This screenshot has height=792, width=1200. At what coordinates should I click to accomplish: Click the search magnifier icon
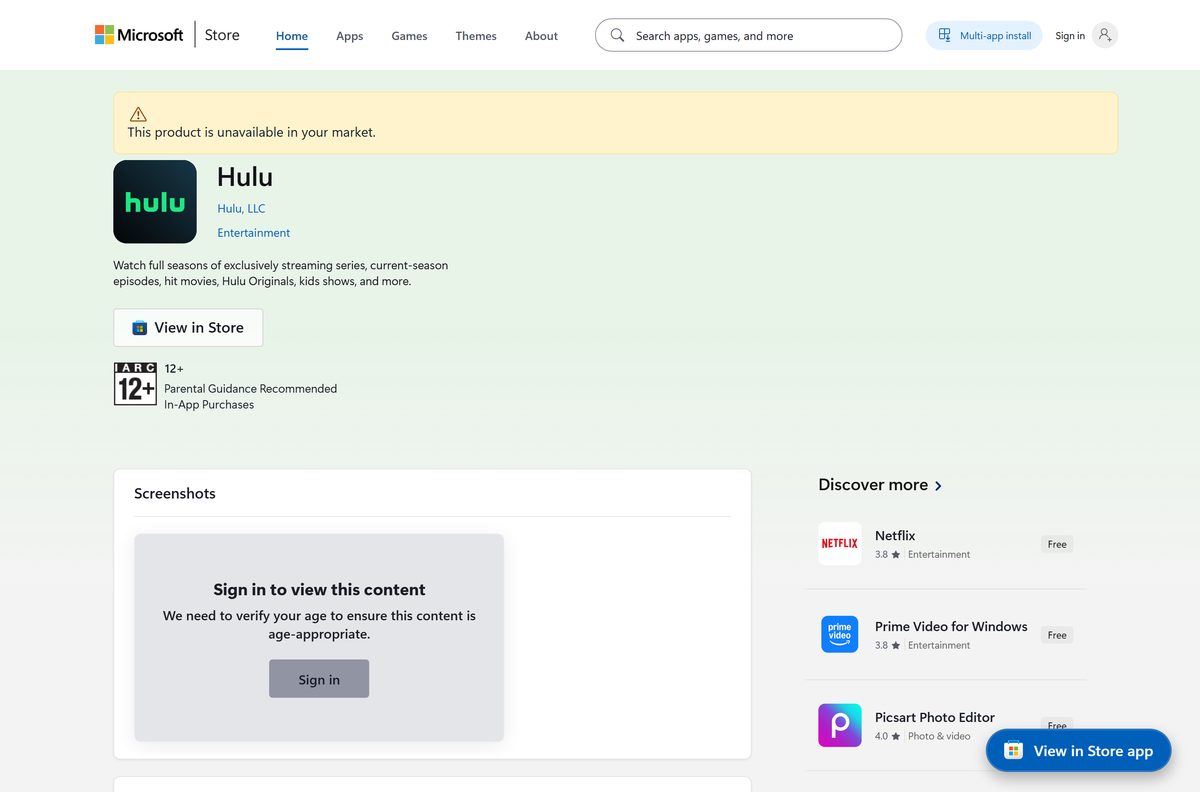pos(617,35)
